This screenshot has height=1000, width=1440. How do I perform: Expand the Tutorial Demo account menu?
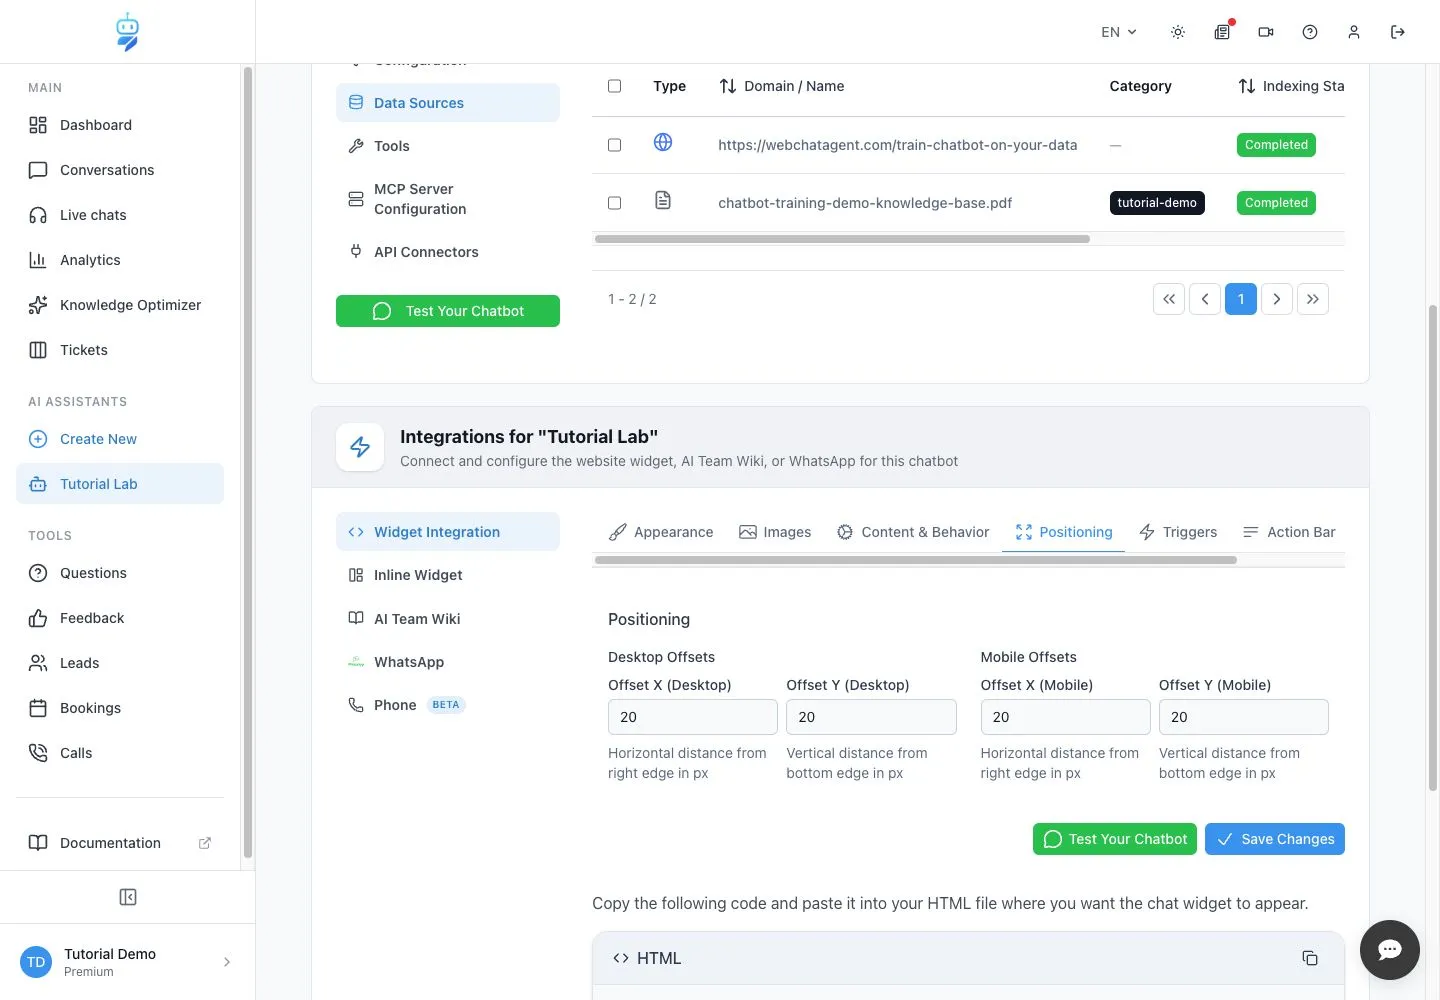point(128,962)
